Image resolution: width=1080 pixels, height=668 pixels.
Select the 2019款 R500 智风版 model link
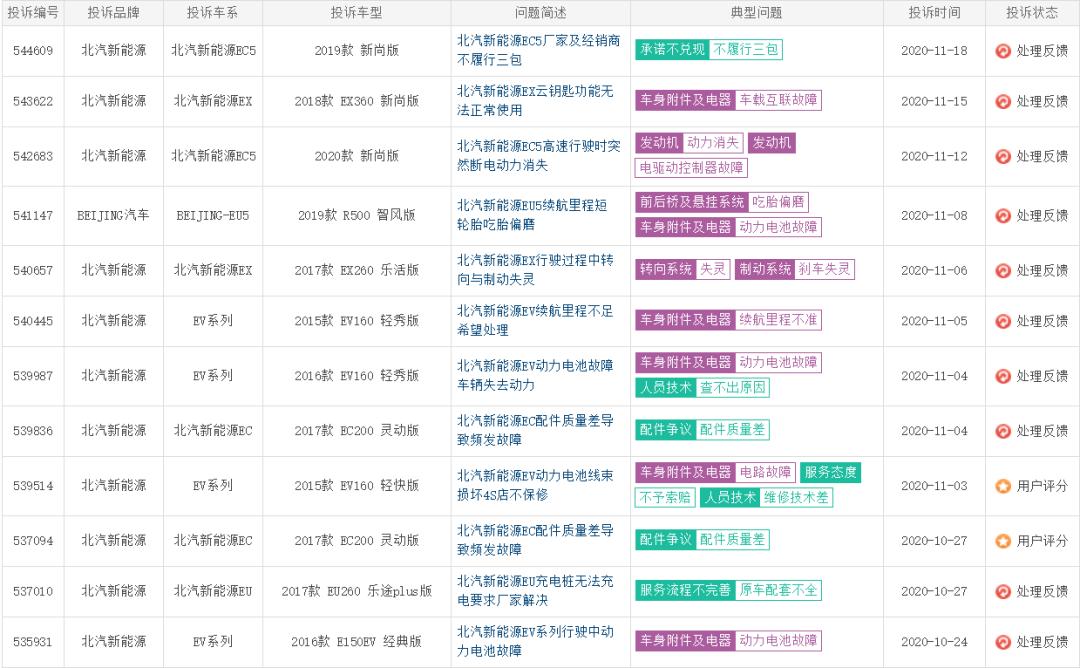(357, 214)
